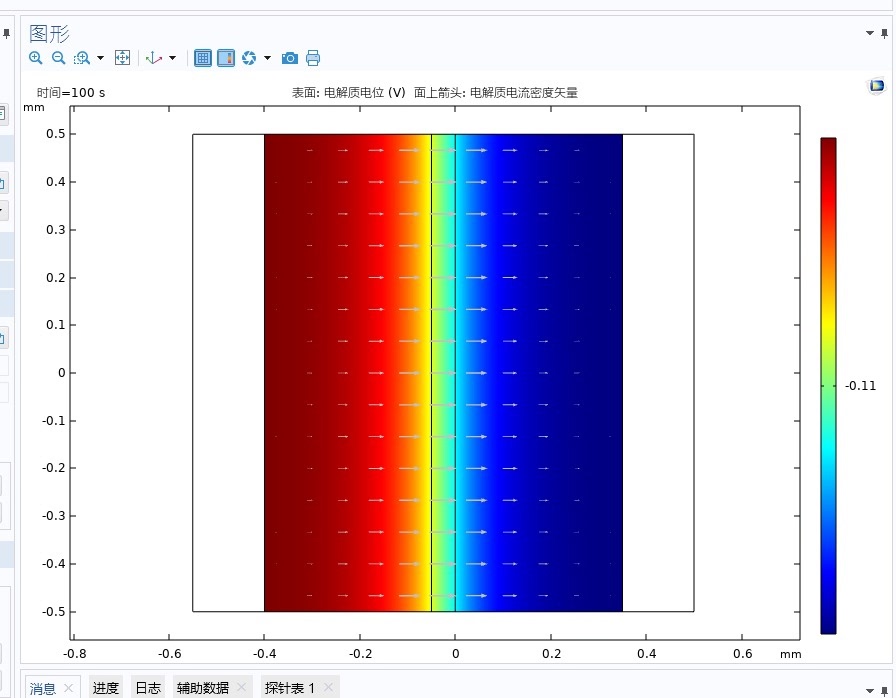The height and width of the screenshot is (698, 896).
Task: Open the Zoom Box dropdown arrow
Action: (x=101, y=58)
